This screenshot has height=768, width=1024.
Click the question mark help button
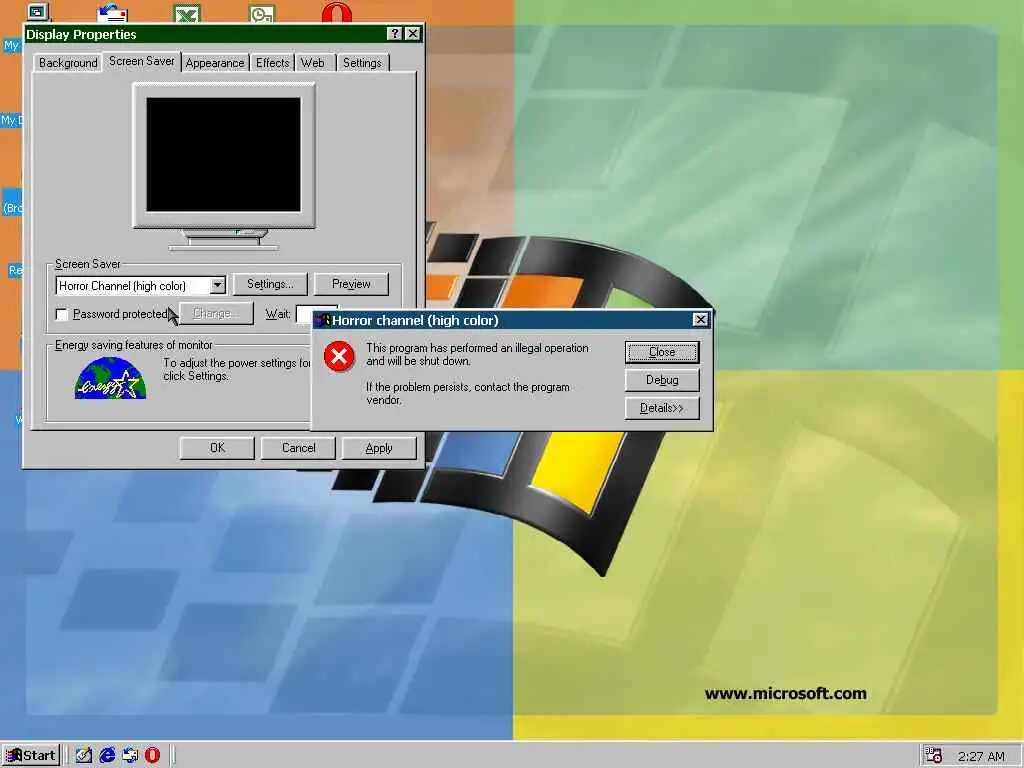394,34
